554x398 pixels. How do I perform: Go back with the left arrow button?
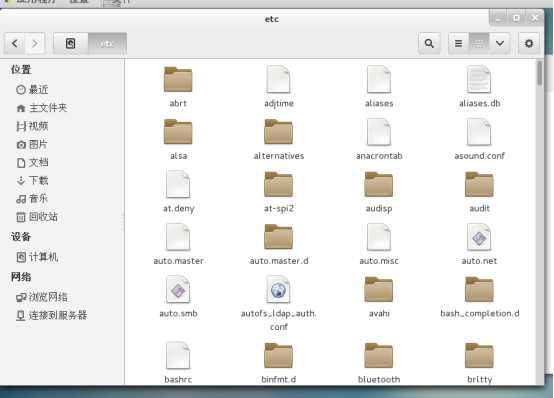pos(14,43)
